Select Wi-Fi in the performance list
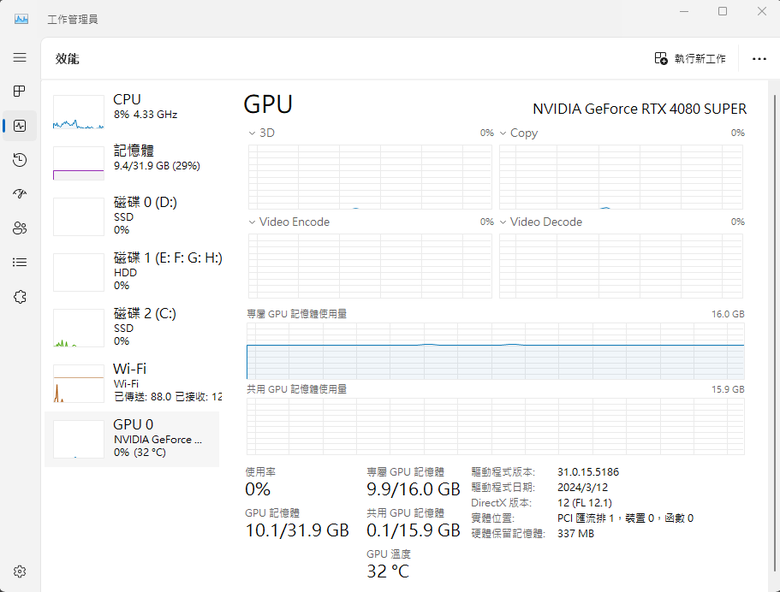Viewport: 780px width, 592px height. pyautogui.click(x=132, y=383)
